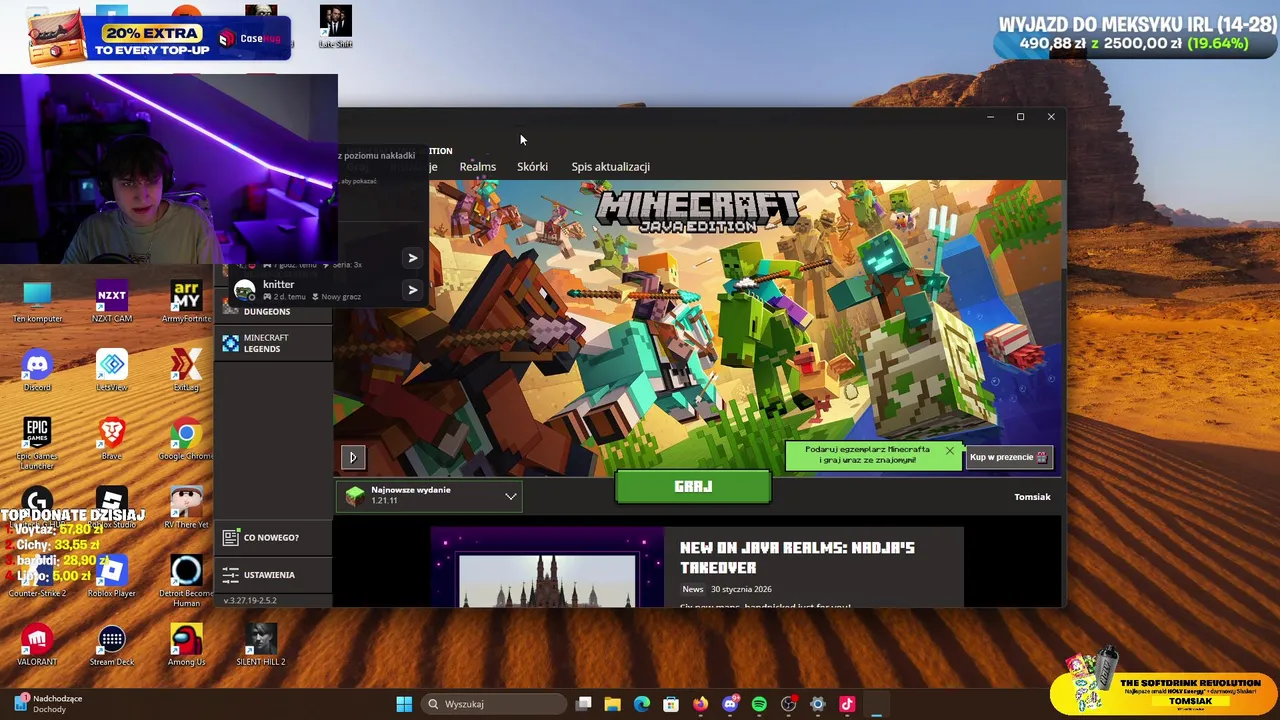Image resolution: width=1280 pixels, height=720 pixels.
Task: Open Spotify from taskbar
Action: point(759,704)
